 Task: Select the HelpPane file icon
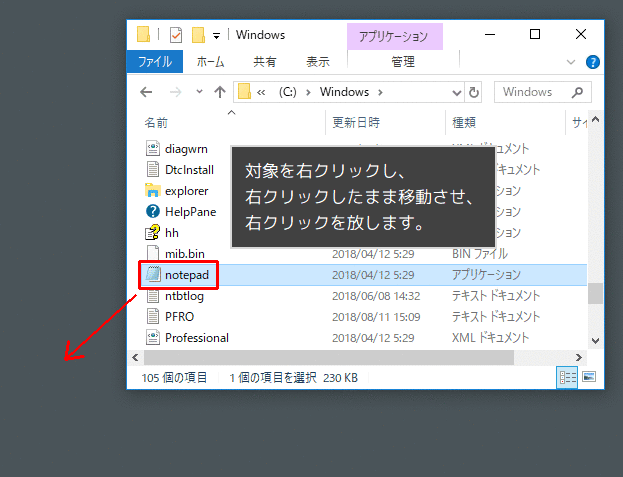(153, 211)
